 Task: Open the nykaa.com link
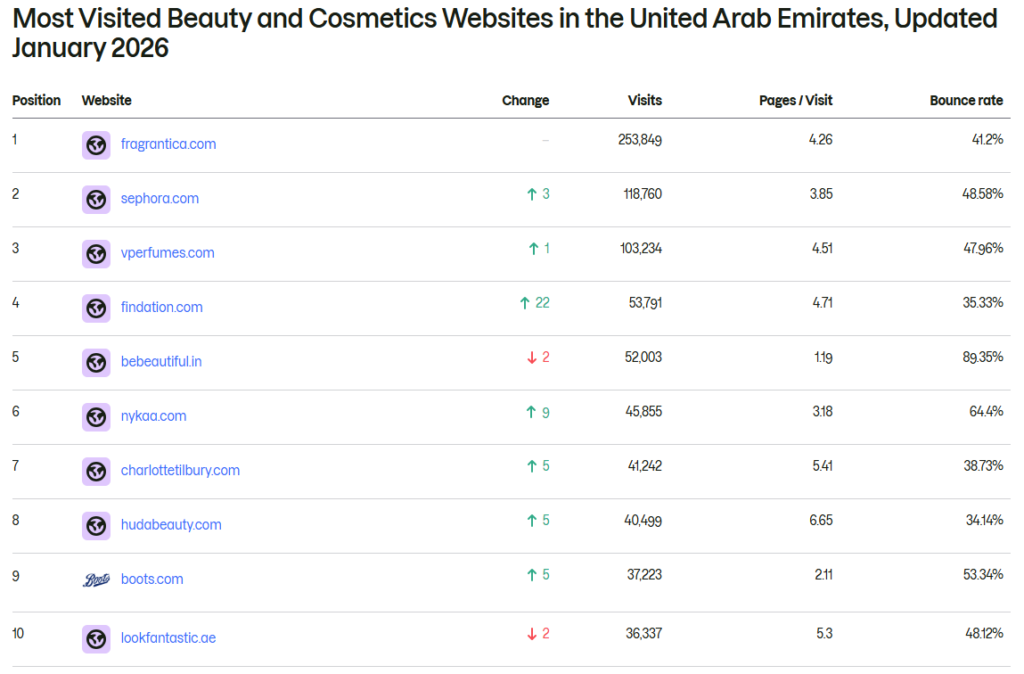coord(153,417)
